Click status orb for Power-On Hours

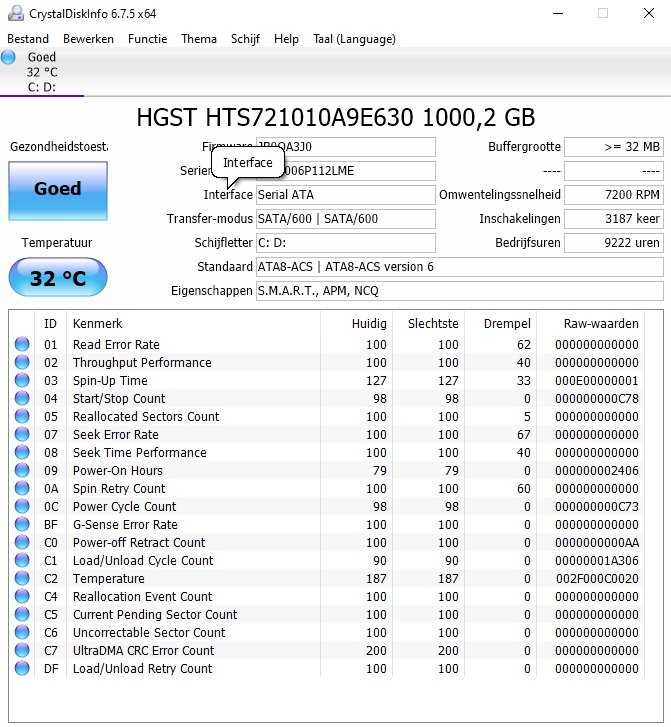coord(22,470)
